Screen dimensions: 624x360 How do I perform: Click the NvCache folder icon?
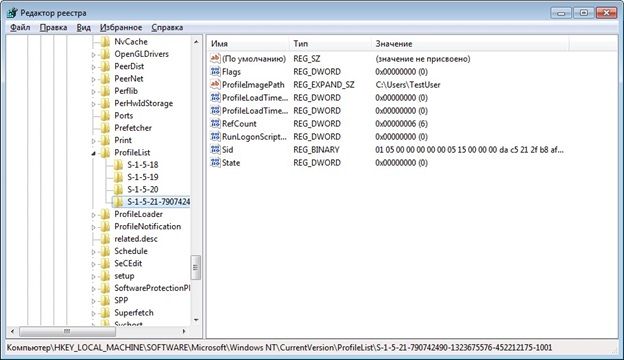point(105,42)
